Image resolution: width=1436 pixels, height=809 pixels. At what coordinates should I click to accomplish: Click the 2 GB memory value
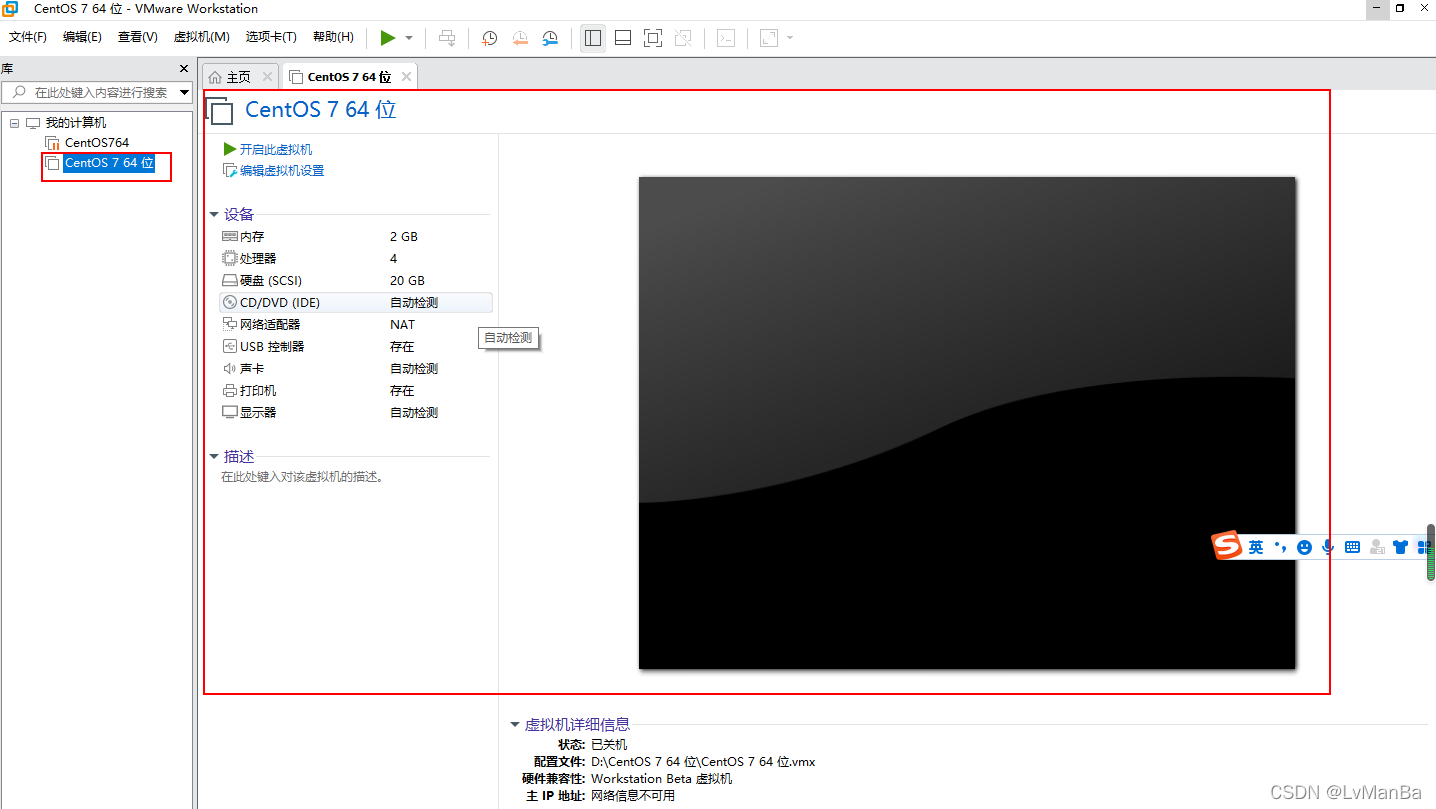(404, 237)
